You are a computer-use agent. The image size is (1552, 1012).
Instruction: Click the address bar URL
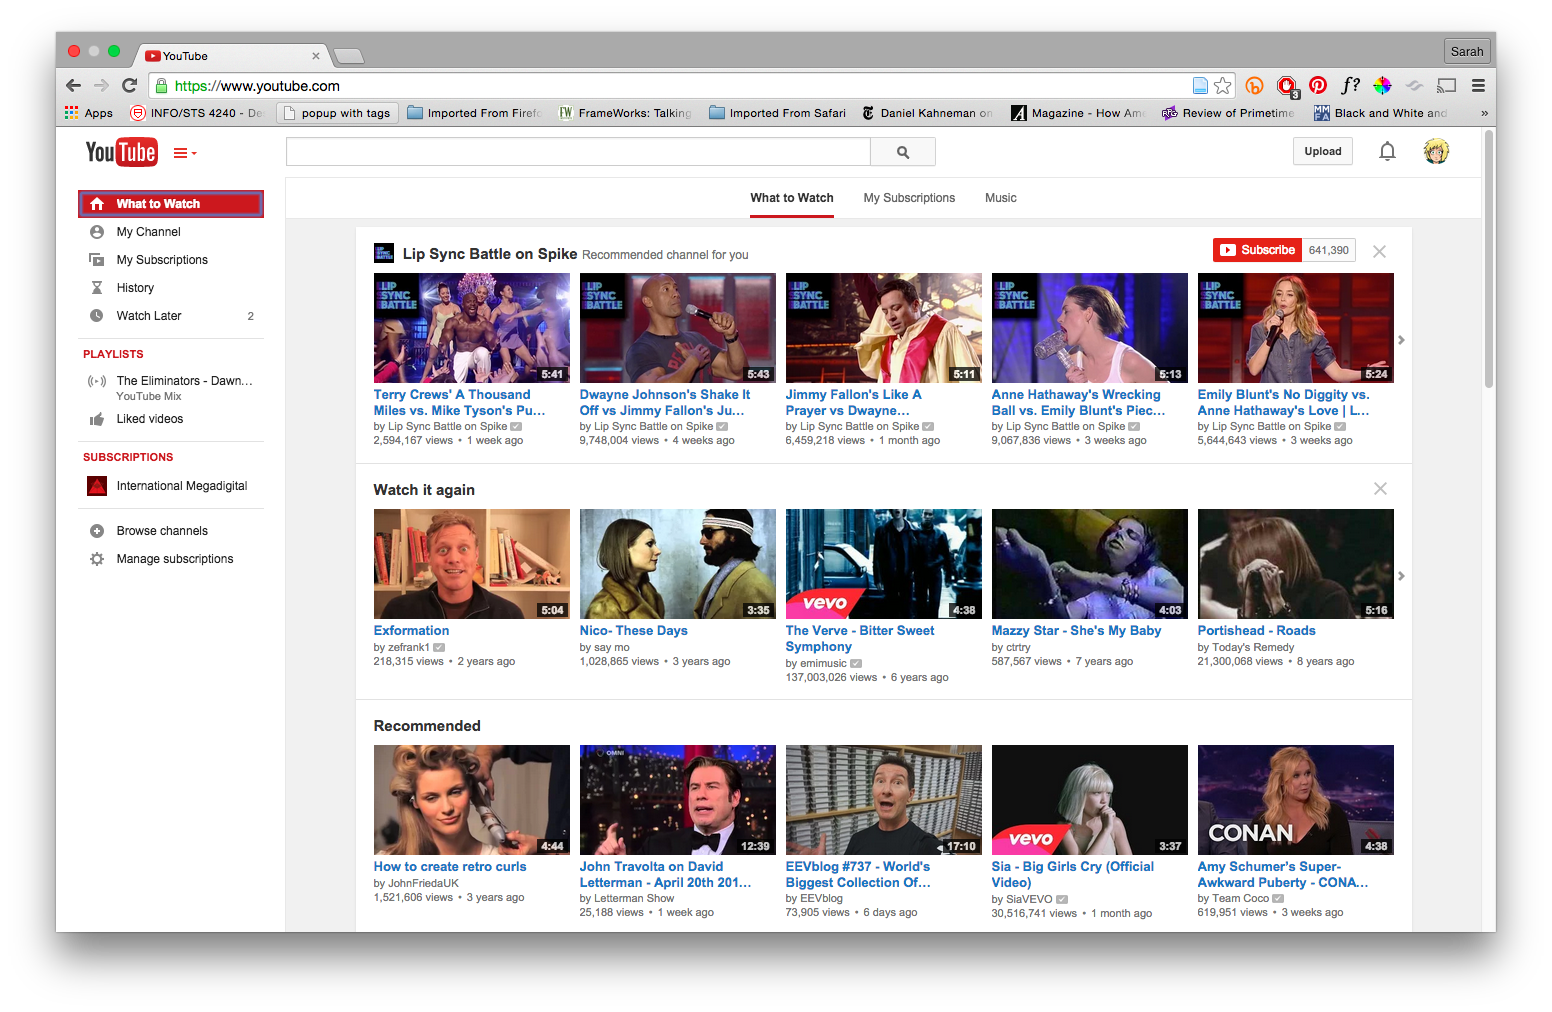pos(257,86)
